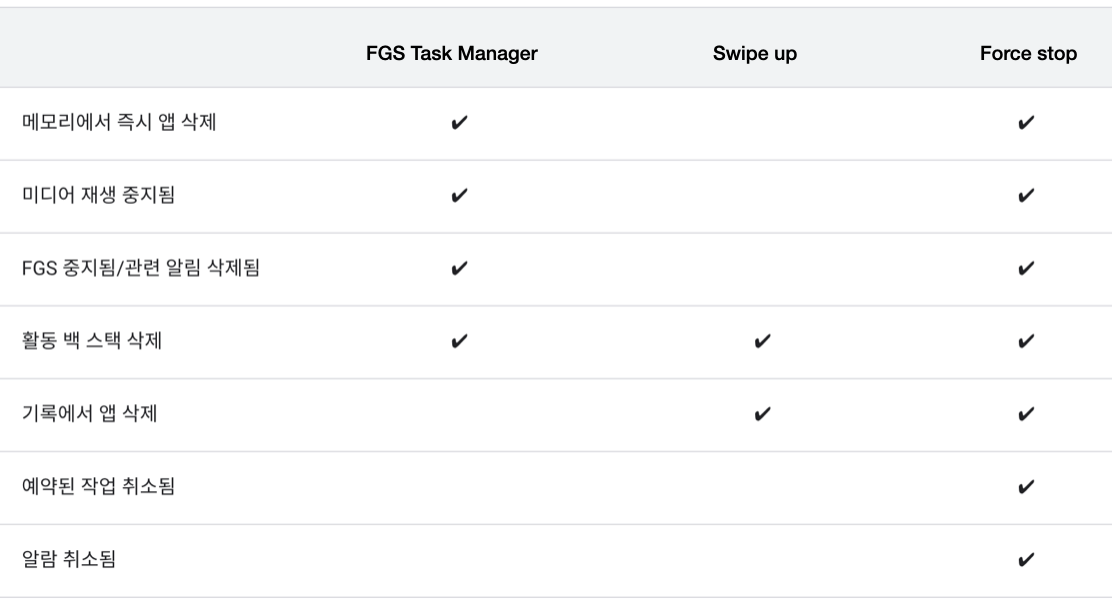The width and height of the screenshot is (1112, 612).
Task: Click FGS Task Manager checkmark for FGS 중지됨 row
Action: (460, 268)
